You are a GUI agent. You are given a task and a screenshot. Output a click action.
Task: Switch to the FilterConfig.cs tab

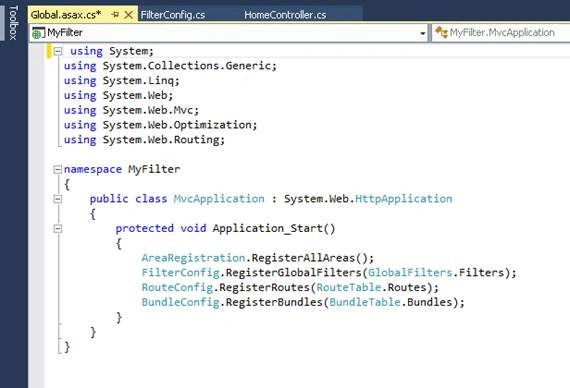pyautogui.click(x=173, y=15)
